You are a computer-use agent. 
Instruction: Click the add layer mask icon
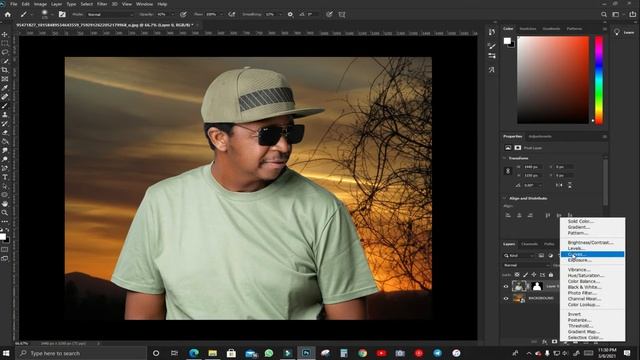(x=554, y=342)
